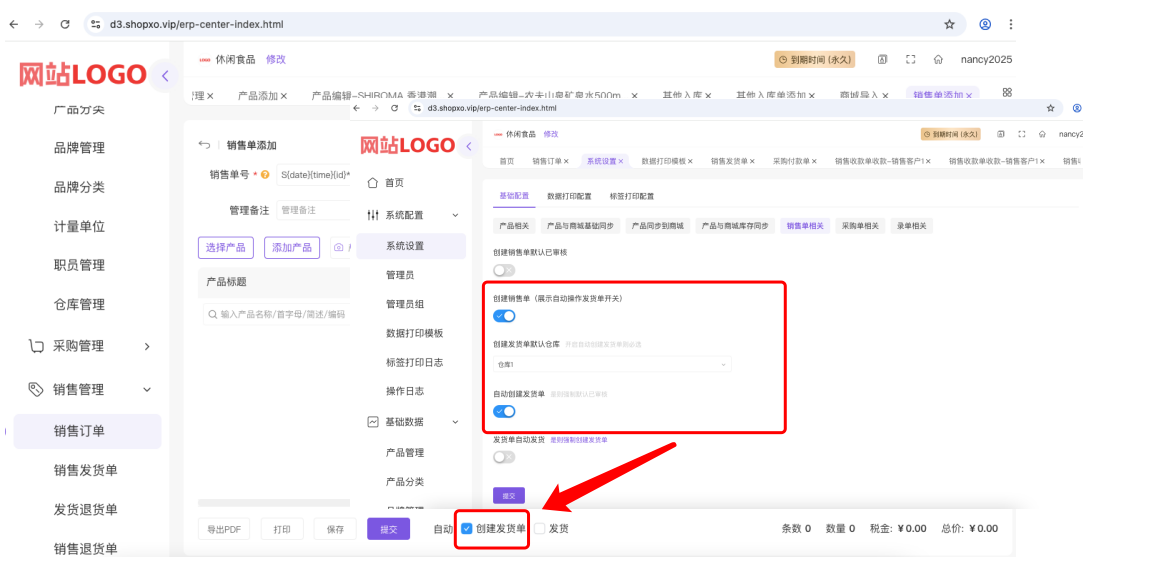
Task: Click the 添加产品 button
Action: 292,248
